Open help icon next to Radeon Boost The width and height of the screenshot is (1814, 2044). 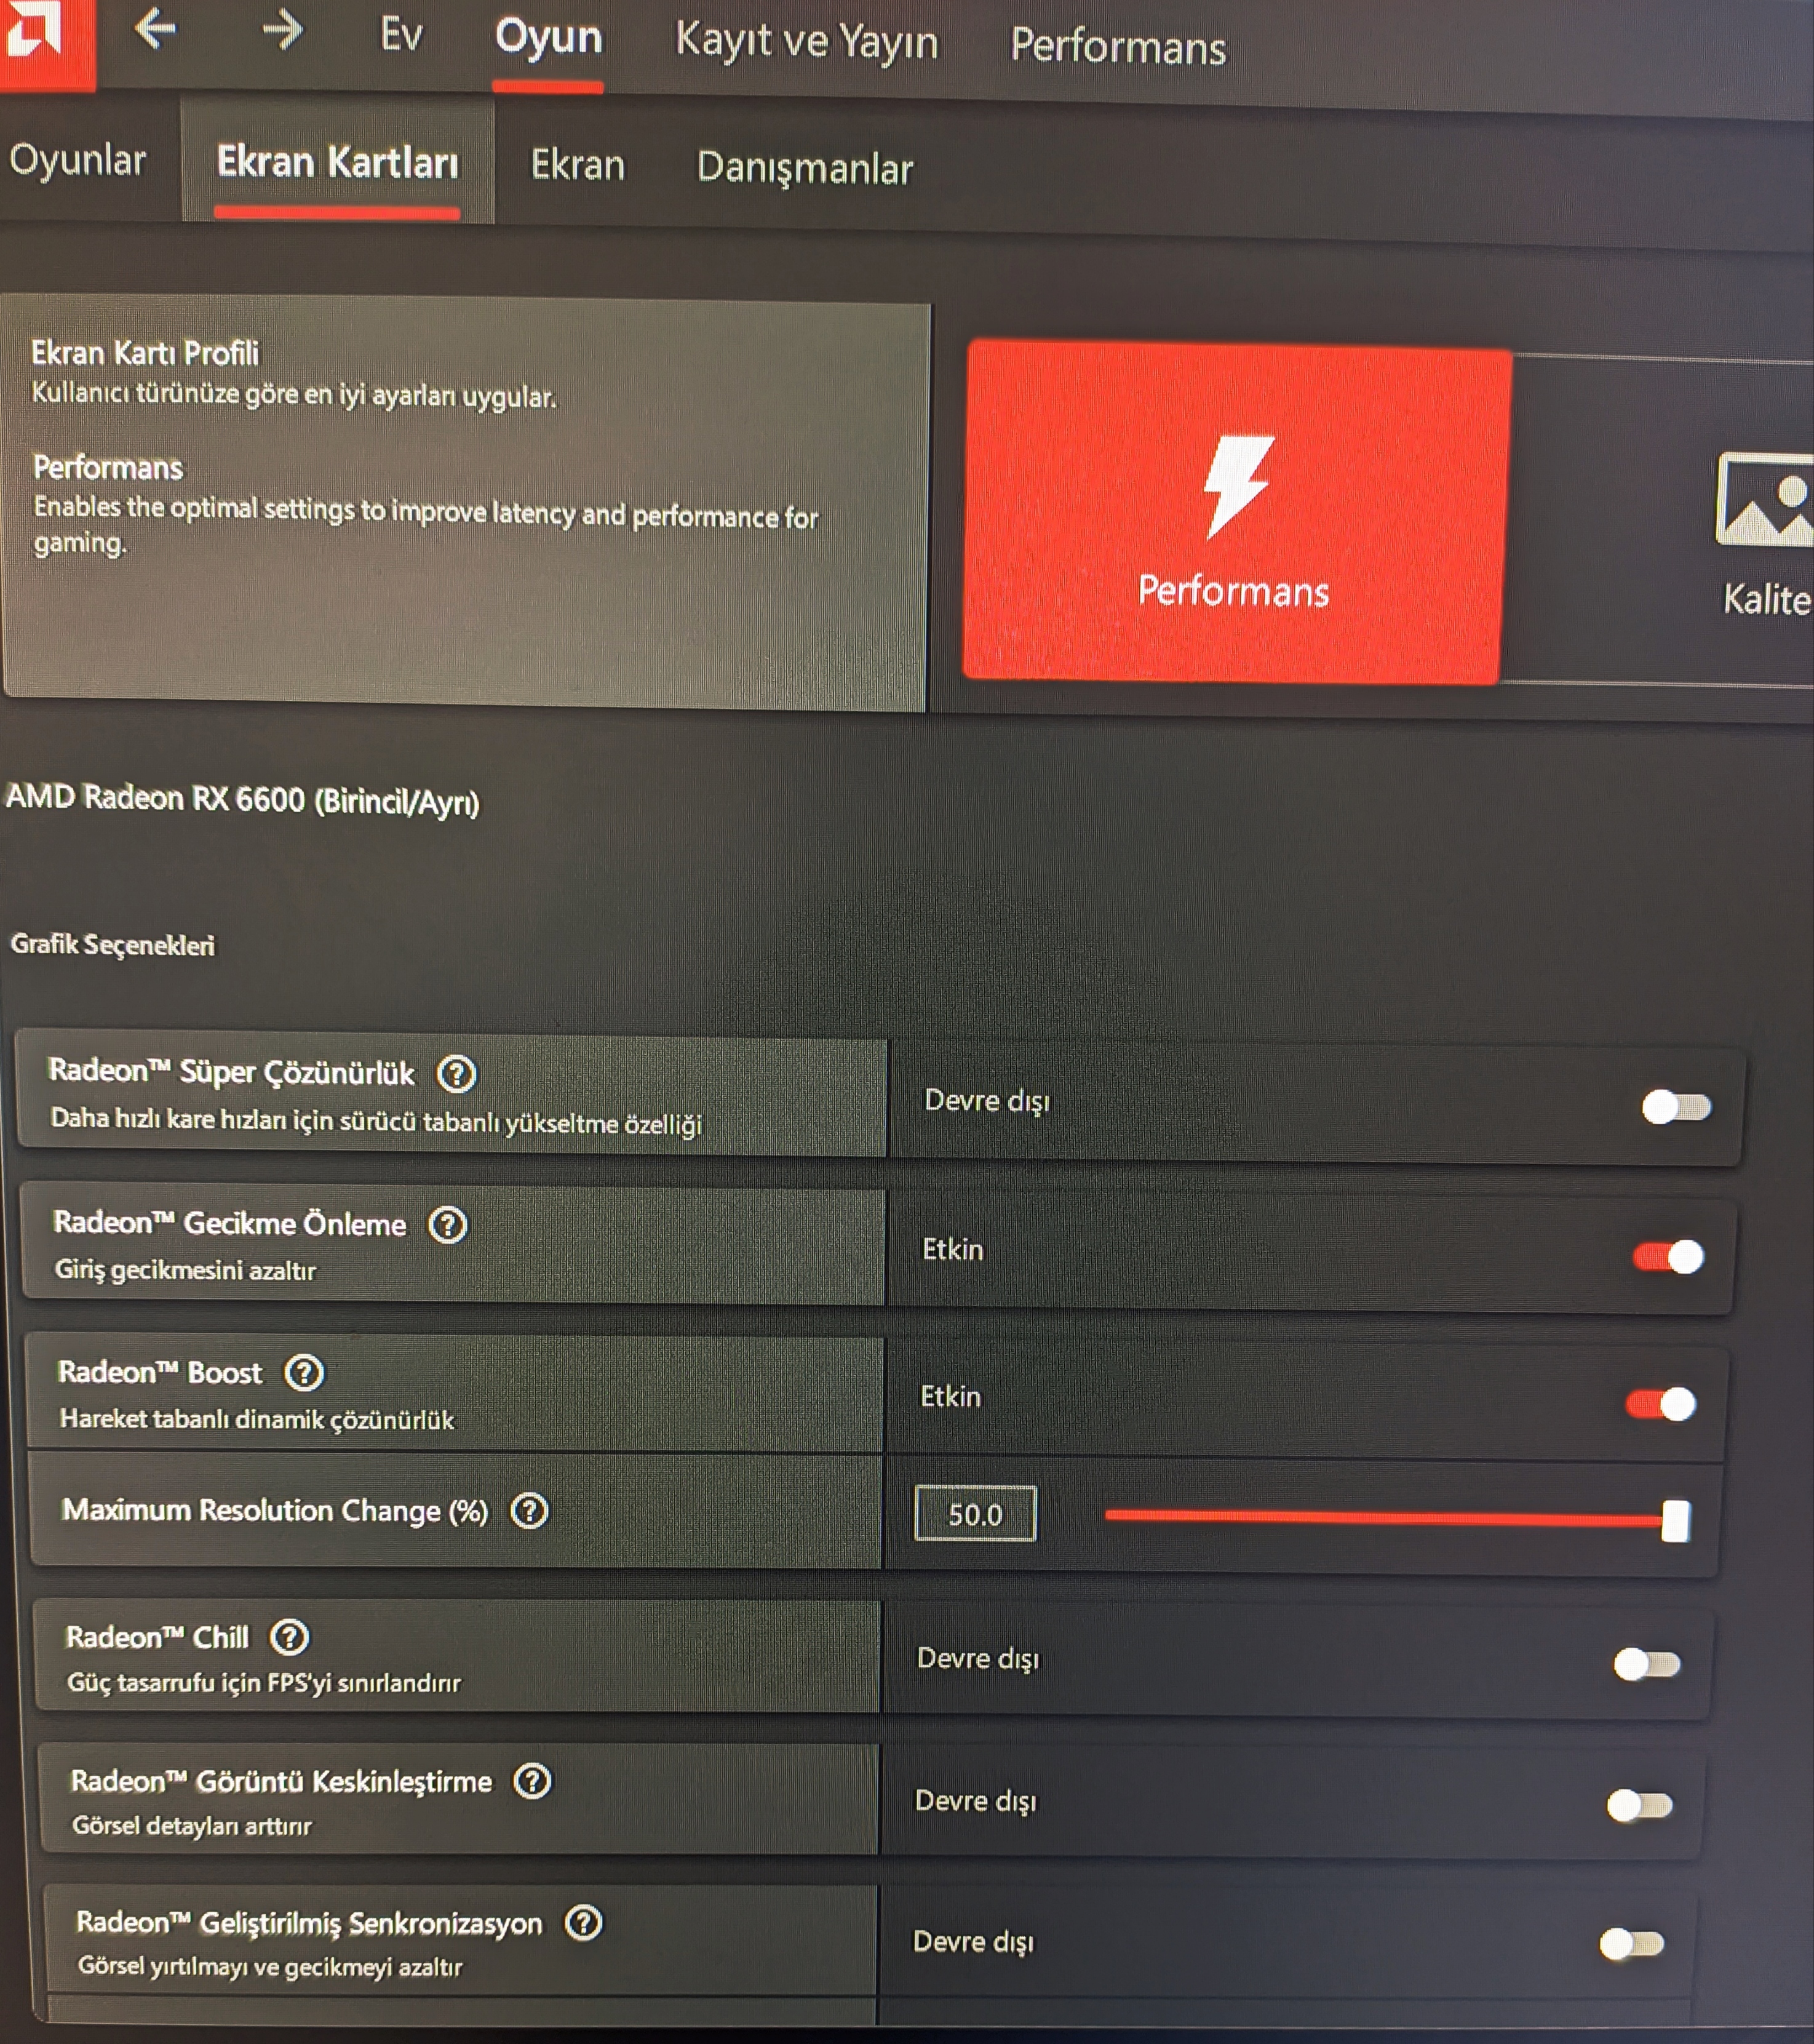(304, 1373)
